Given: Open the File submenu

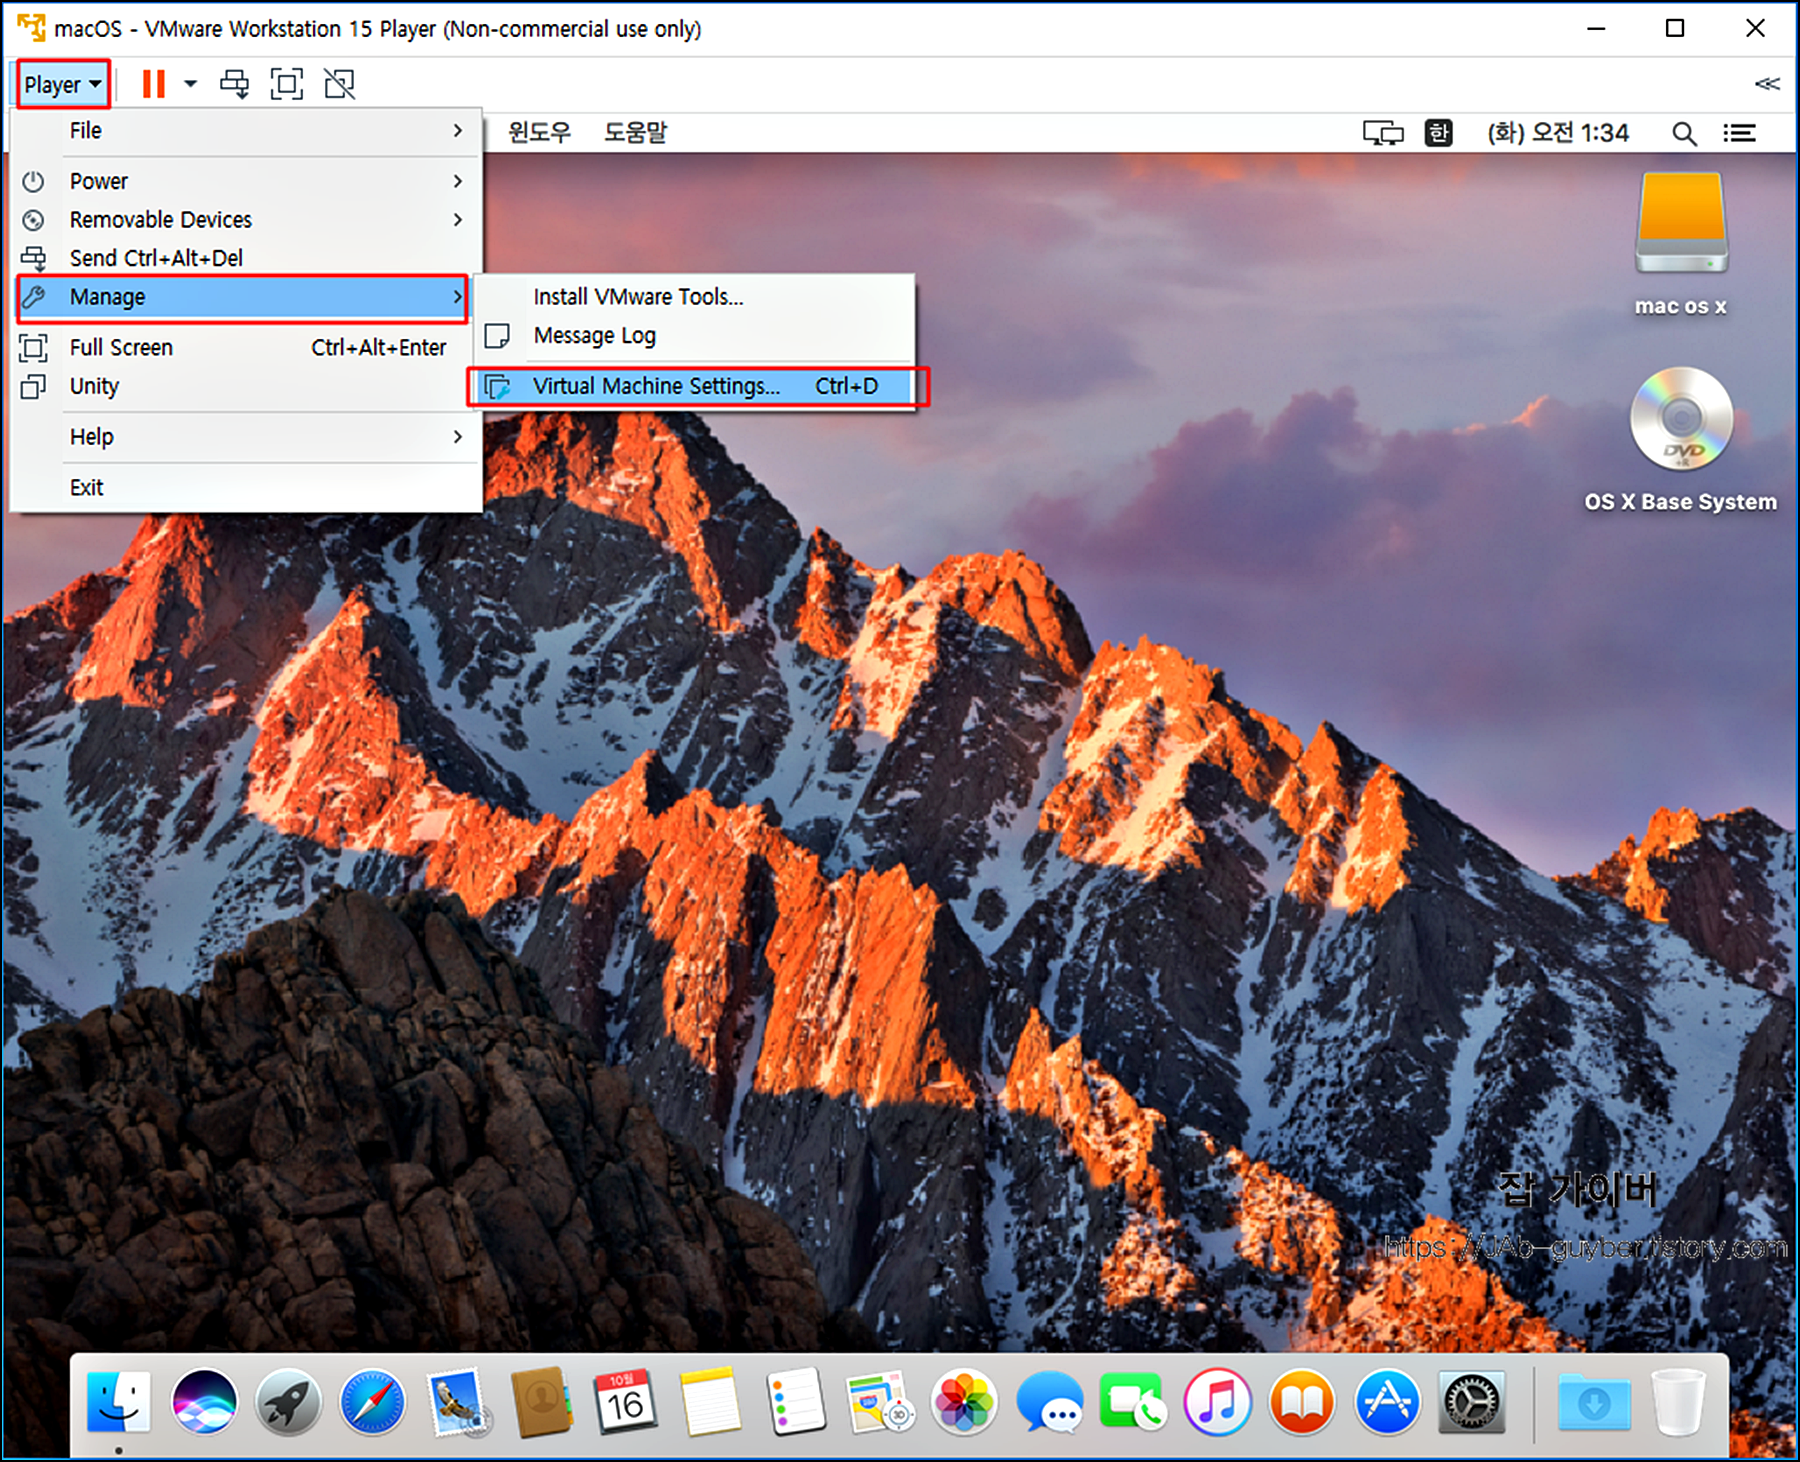Looking at the screenshot, I should [246, 130].
